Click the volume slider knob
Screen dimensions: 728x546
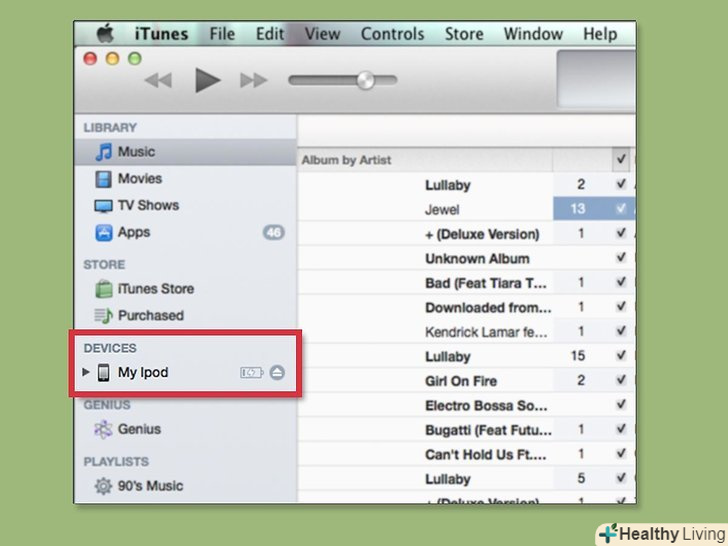pyautogui.click(x=365, y=80)
